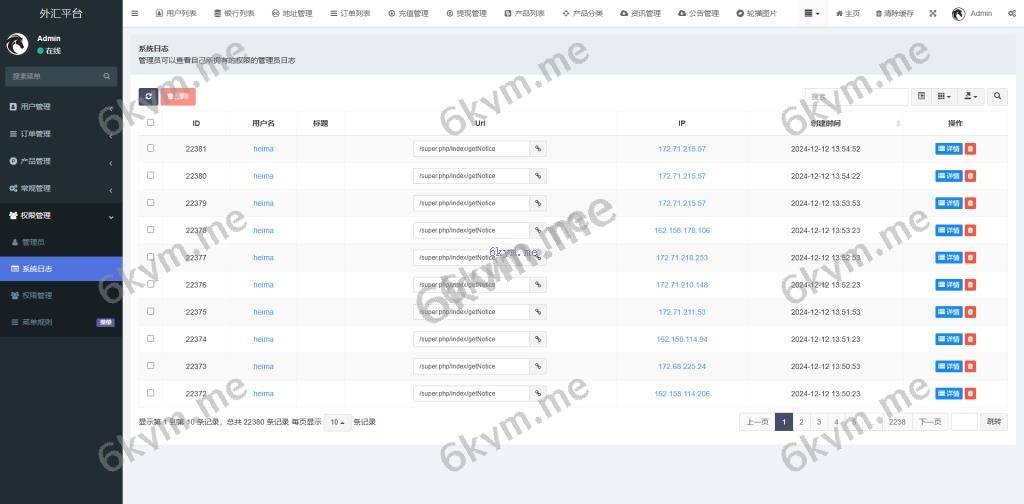The height and width of the screenshot is (504, 1024).
Task: Click the magnifier search icon above the table
Action: coord(997,97)
